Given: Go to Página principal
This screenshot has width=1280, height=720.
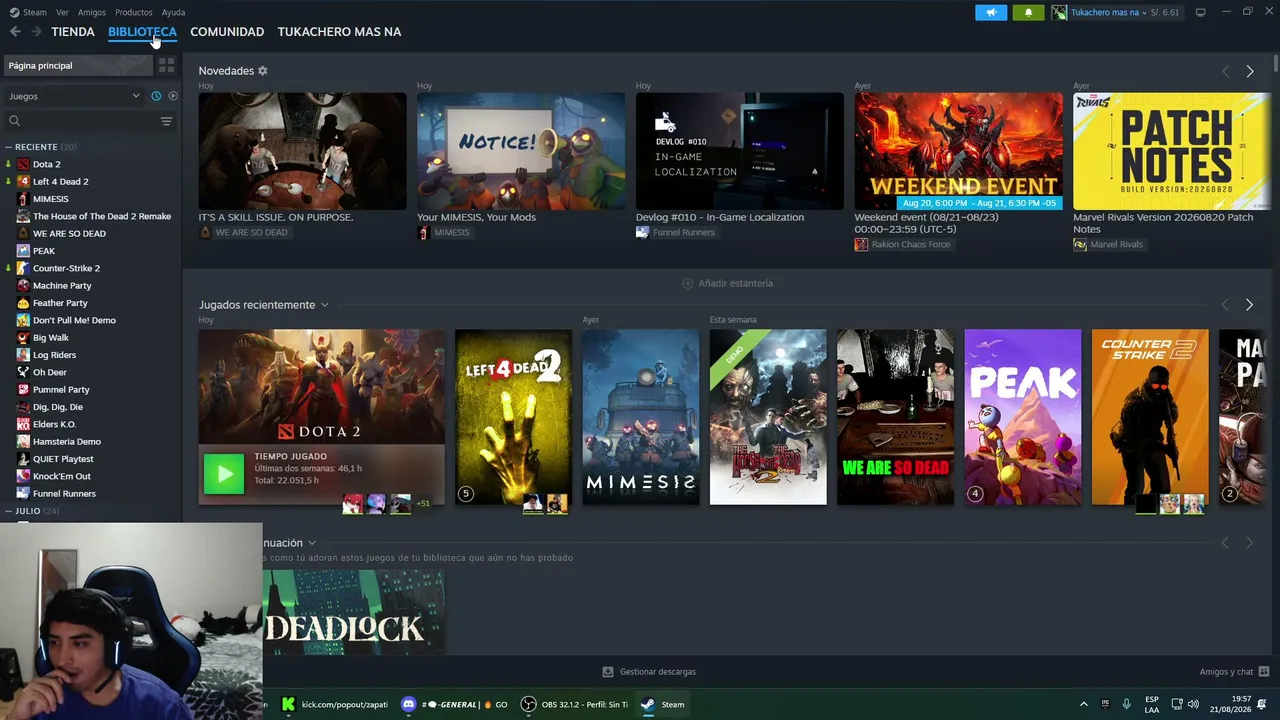Looking at the screenshot, I should [x=76, y=65].
